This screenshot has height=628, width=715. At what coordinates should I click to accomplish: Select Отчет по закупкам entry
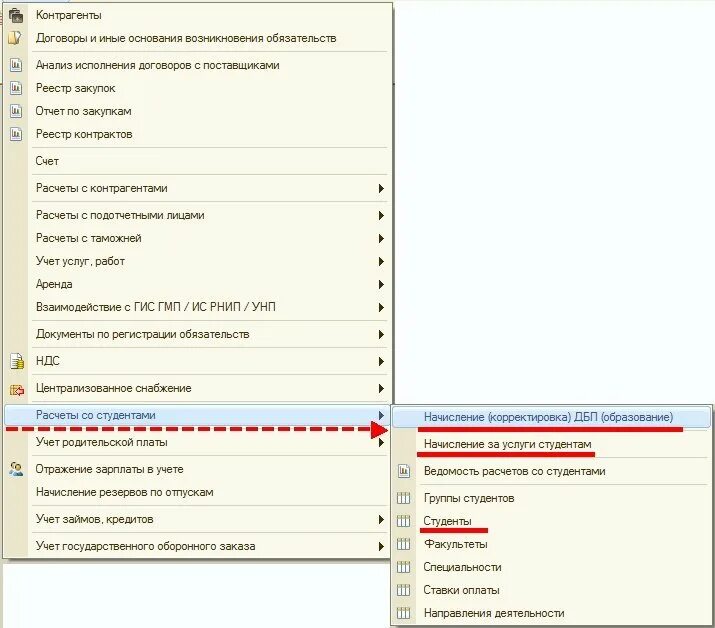click(x=197, y=111)
